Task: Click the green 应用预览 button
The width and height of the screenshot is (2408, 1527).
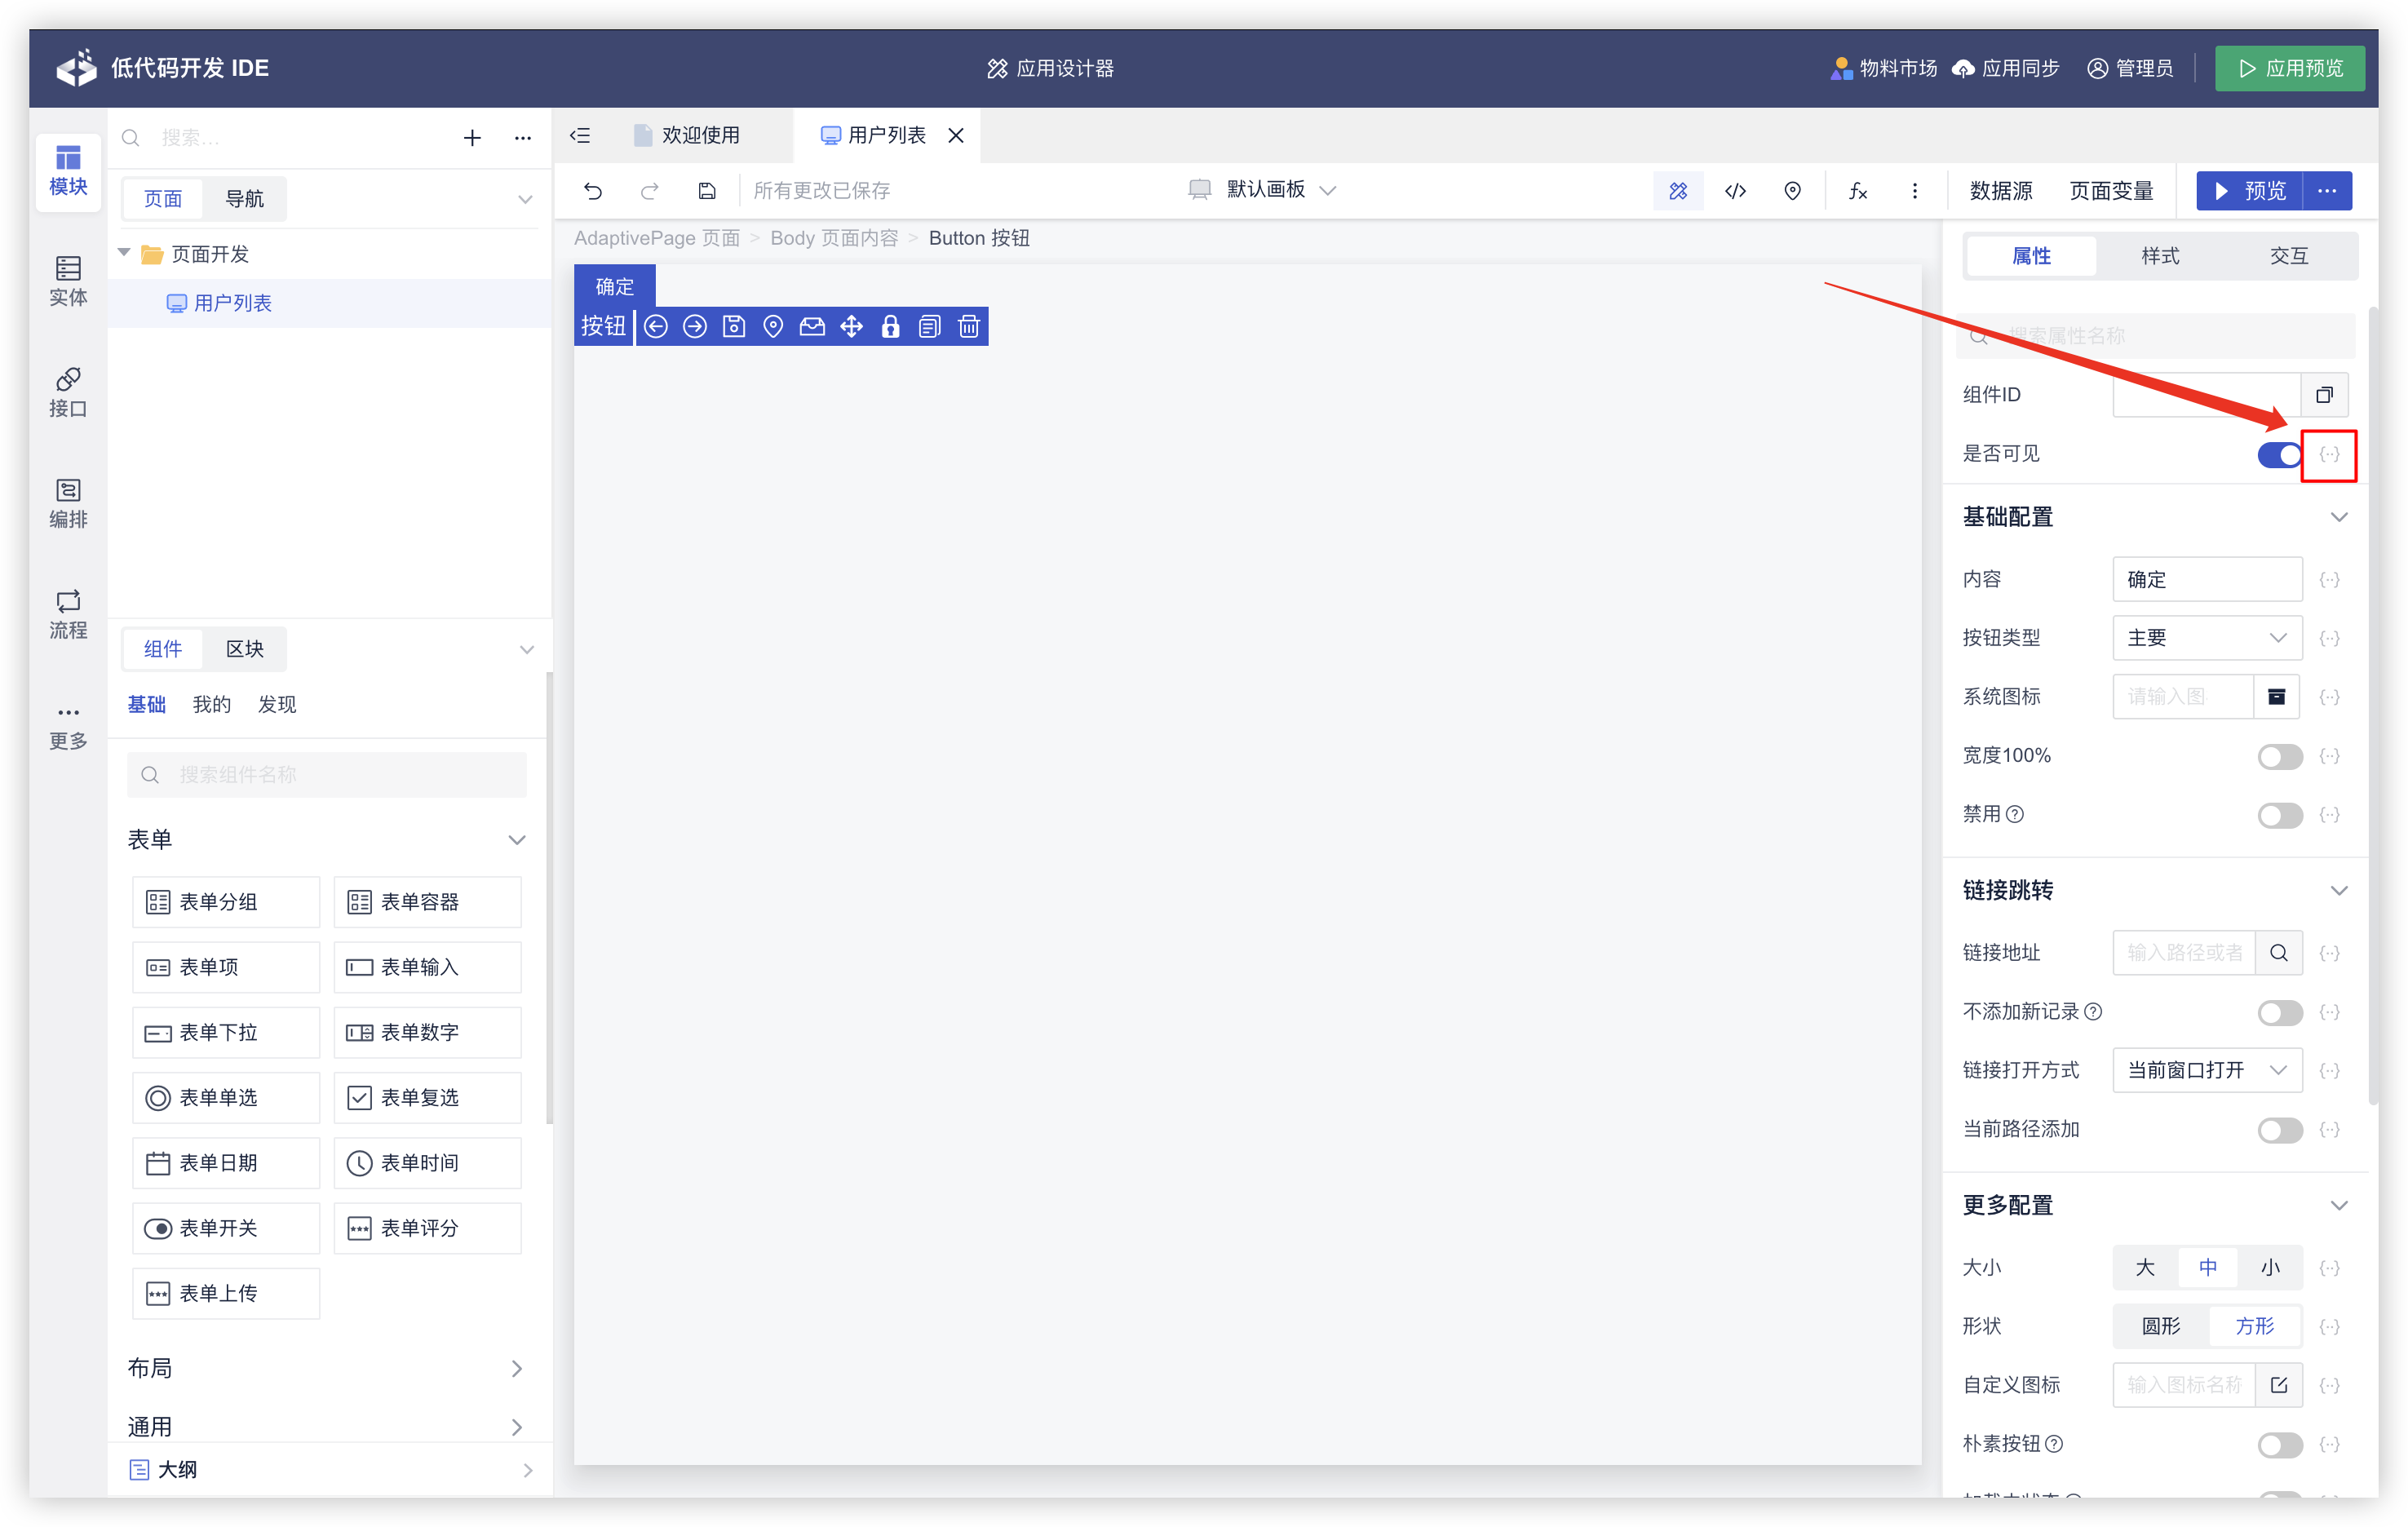Action: 2289,68
